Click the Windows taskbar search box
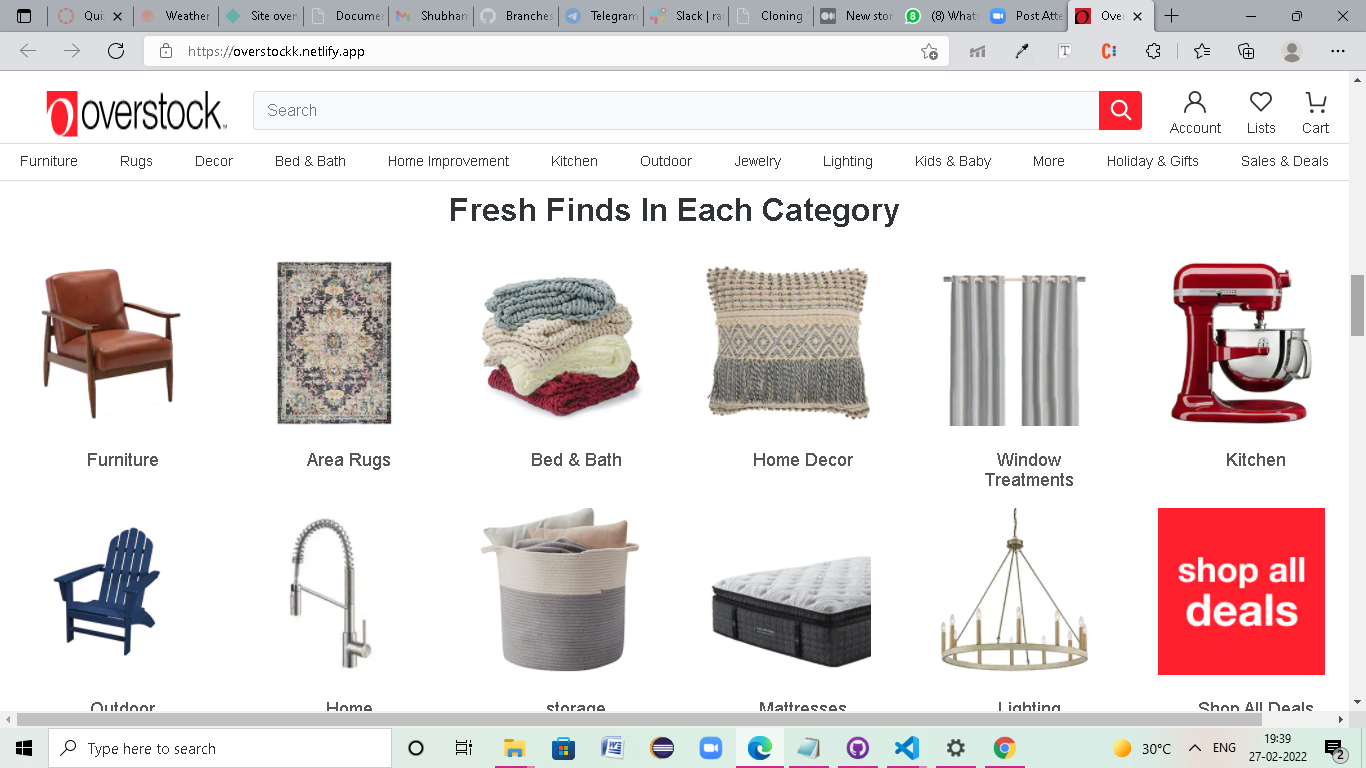 [220, 748]
